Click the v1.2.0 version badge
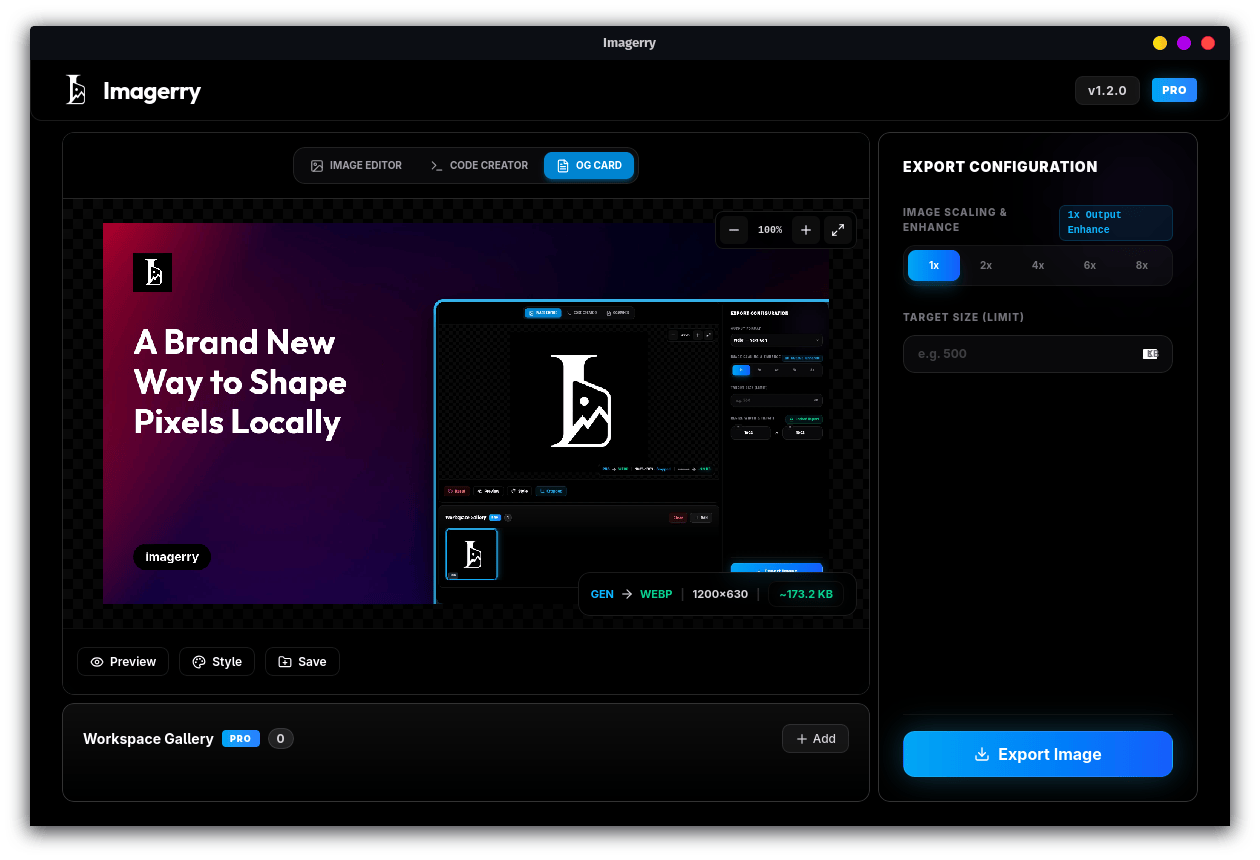1260x860 pixels. coord(1107,91)
